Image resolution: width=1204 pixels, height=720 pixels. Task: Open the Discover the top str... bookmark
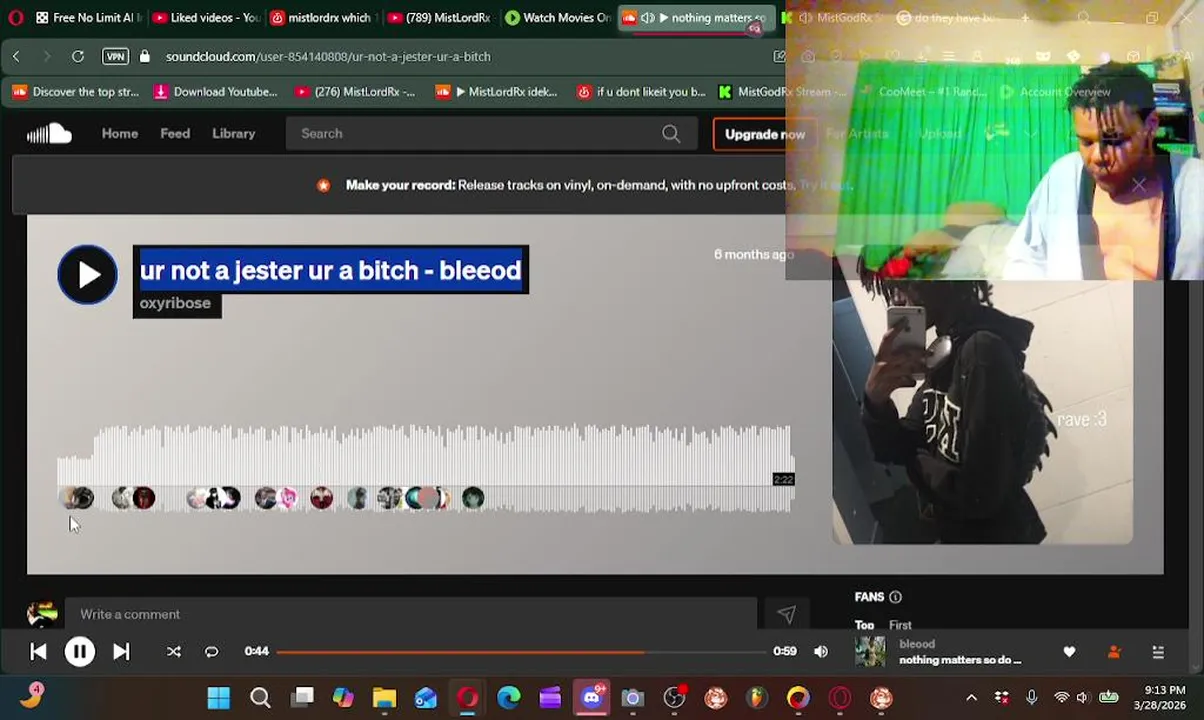(x=76, y=92)
